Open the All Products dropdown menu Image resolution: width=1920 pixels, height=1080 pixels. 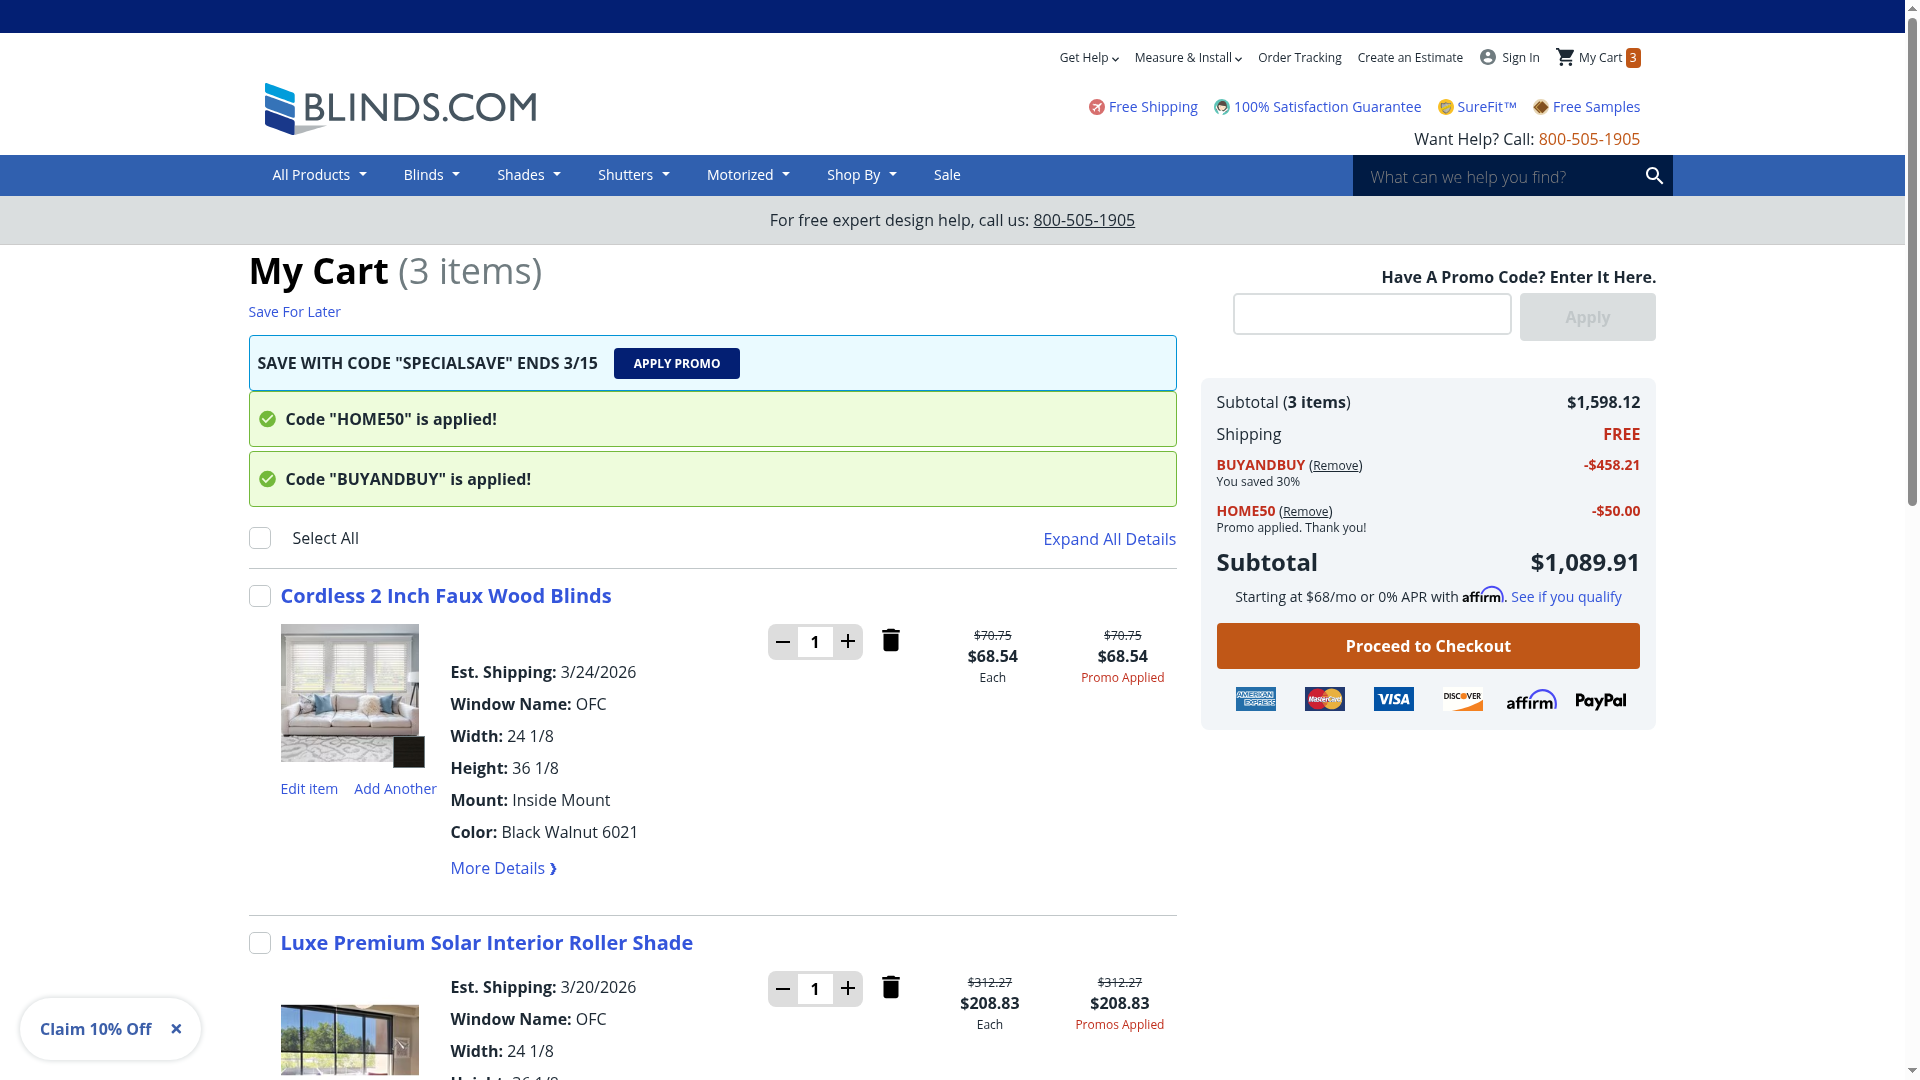coord(319,175)
